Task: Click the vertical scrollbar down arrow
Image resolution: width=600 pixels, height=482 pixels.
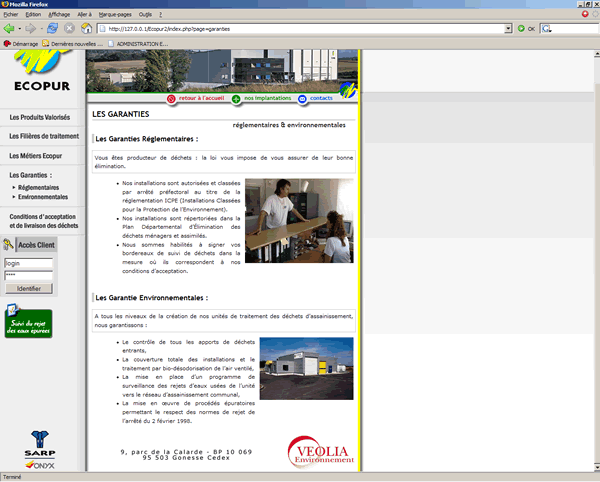Action: click(x=597, y=467)
